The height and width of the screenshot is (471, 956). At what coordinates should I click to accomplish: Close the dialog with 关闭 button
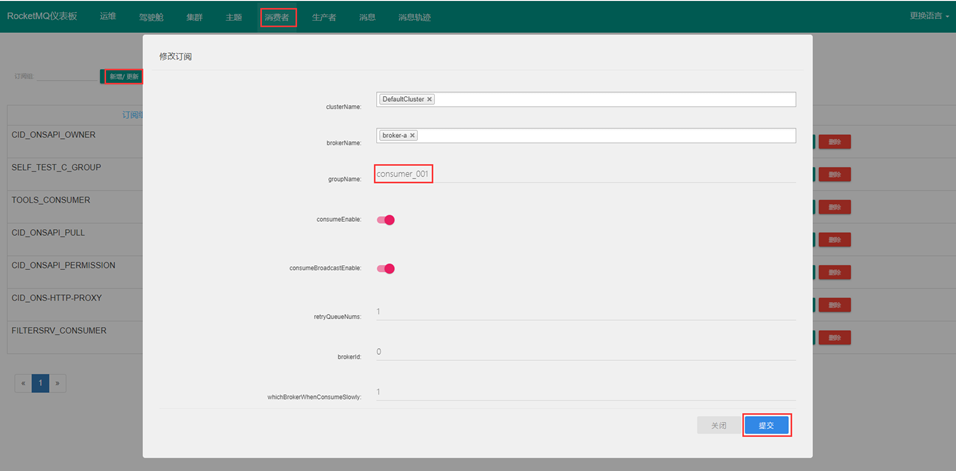click(x=719, y=425)
